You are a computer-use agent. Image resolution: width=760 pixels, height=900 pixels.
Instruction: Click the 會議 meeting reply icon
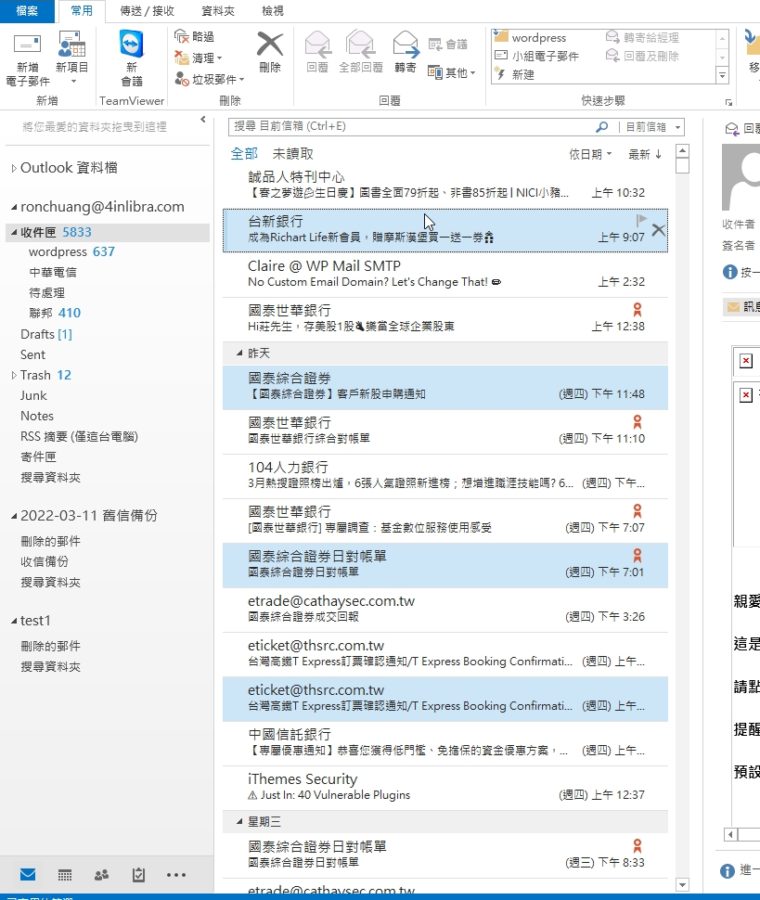448,44
